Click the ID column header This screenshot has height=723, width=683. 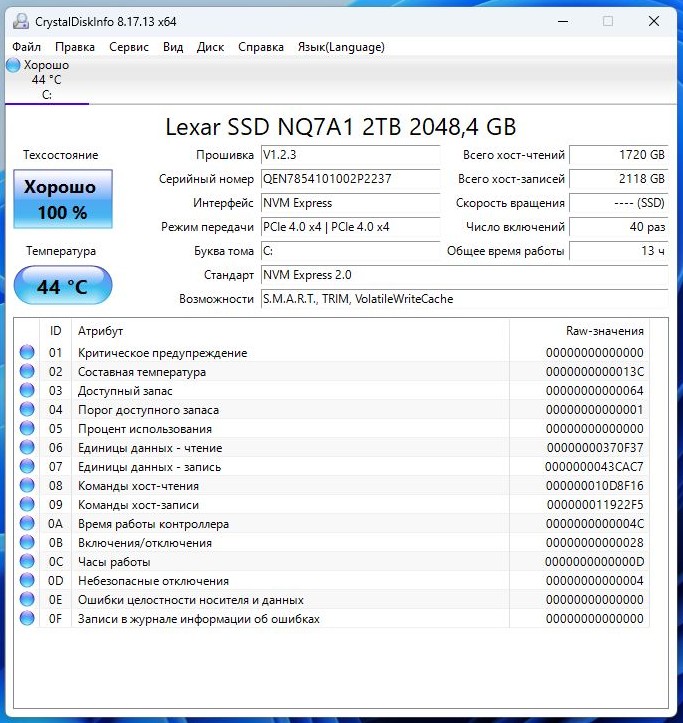(55, 331)
